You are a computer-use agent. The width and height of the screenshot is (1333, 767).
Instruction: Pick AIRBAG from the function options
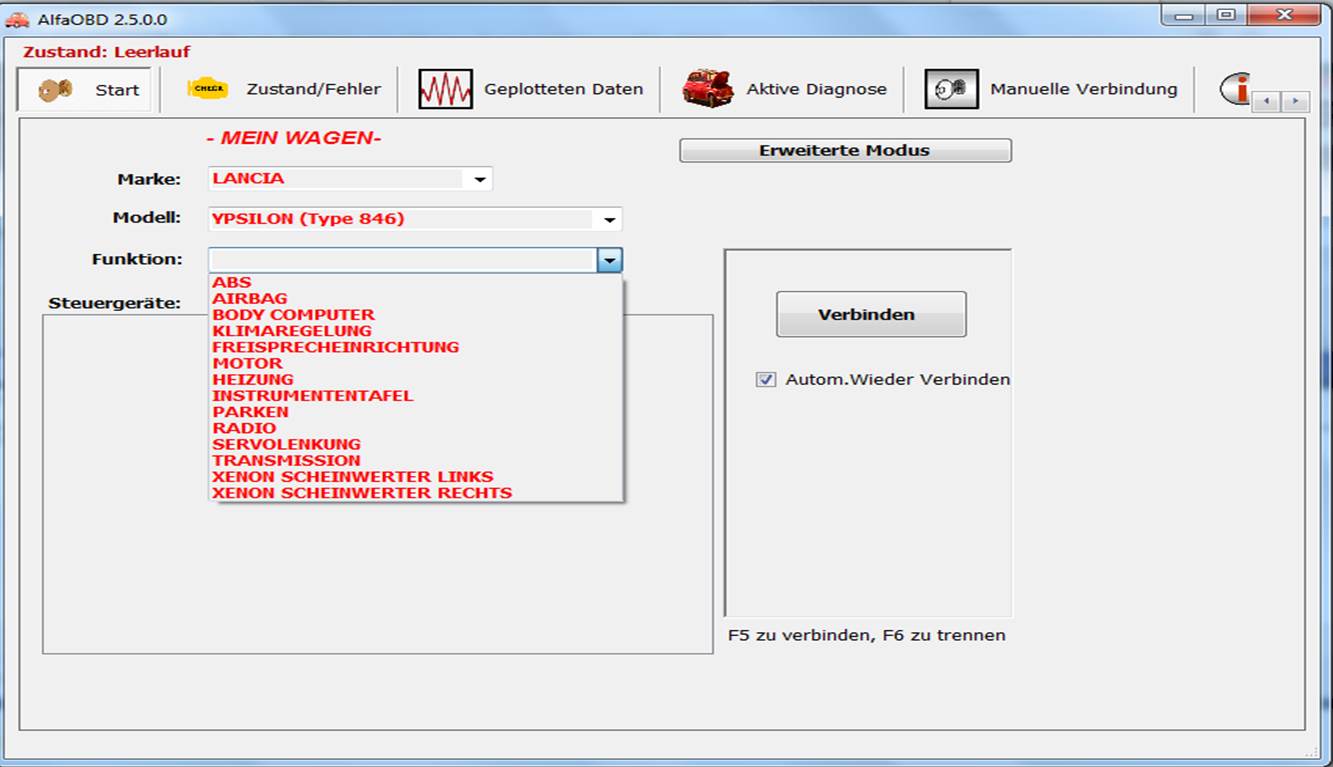[x=249, y=299]
